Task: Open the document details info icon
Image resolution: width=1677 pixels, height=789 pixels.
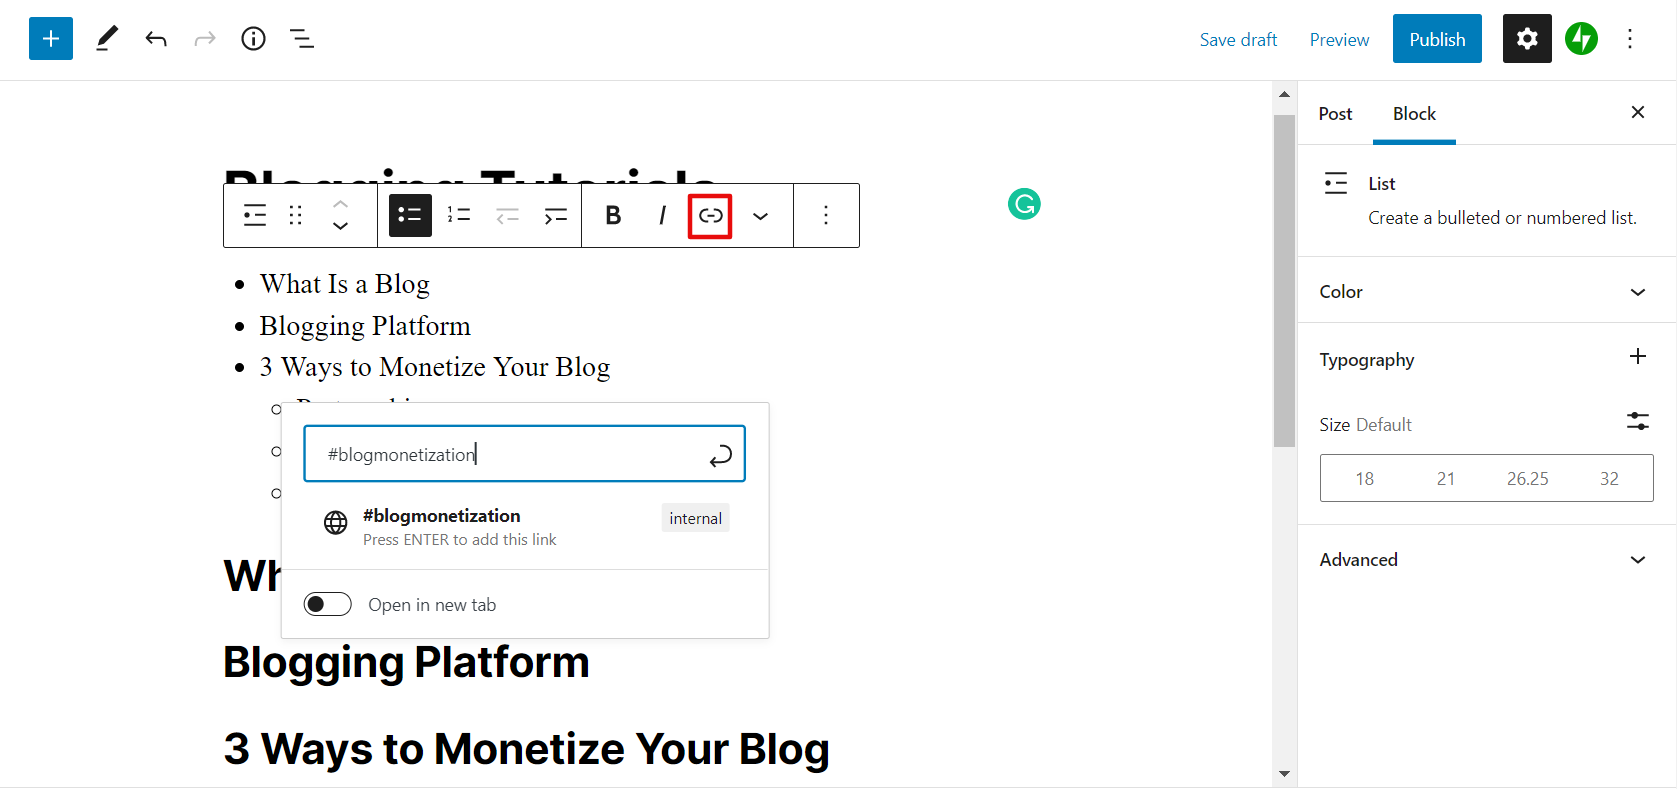Action: pos(253,39)
